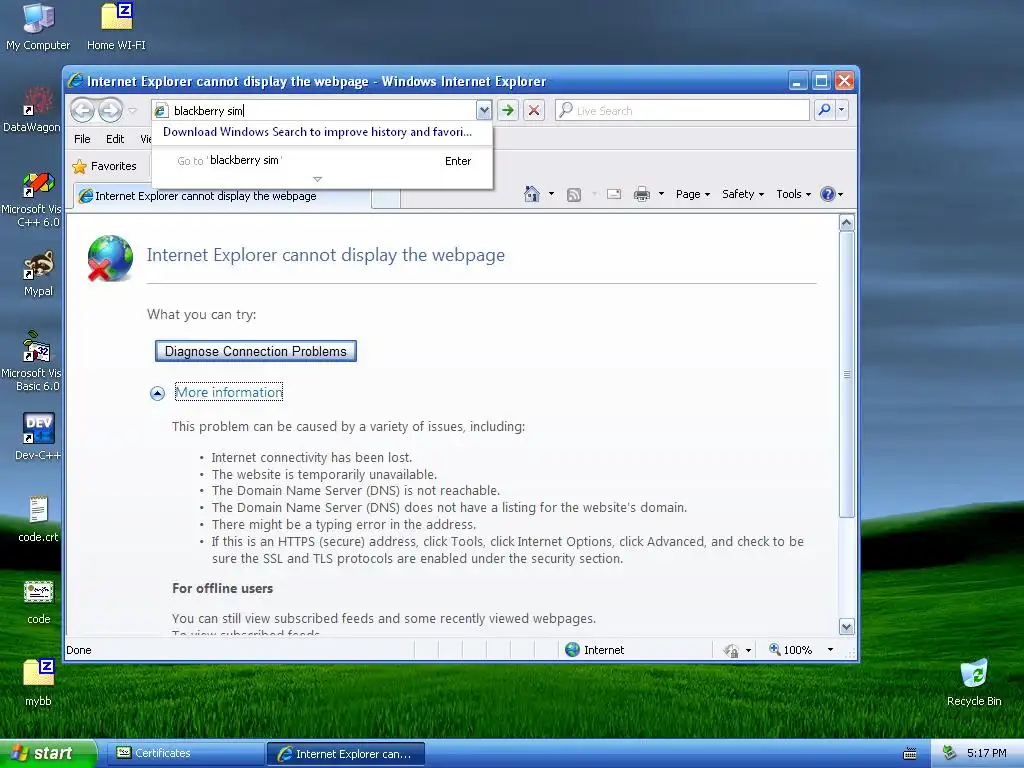Open a new blank tab
1024x768 pixels.
(x=386, y=198)
